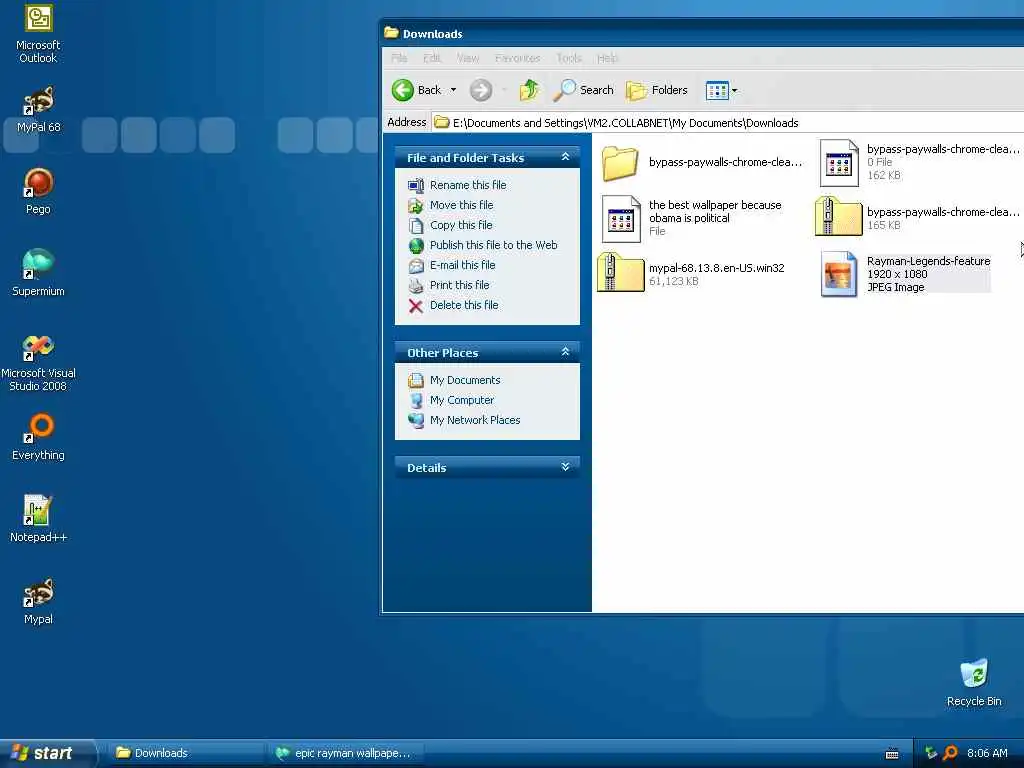Image resolution: width=1024 pixels, height=768 pixels.
Task: Open the View menu
Action: [x=468, y=58]
